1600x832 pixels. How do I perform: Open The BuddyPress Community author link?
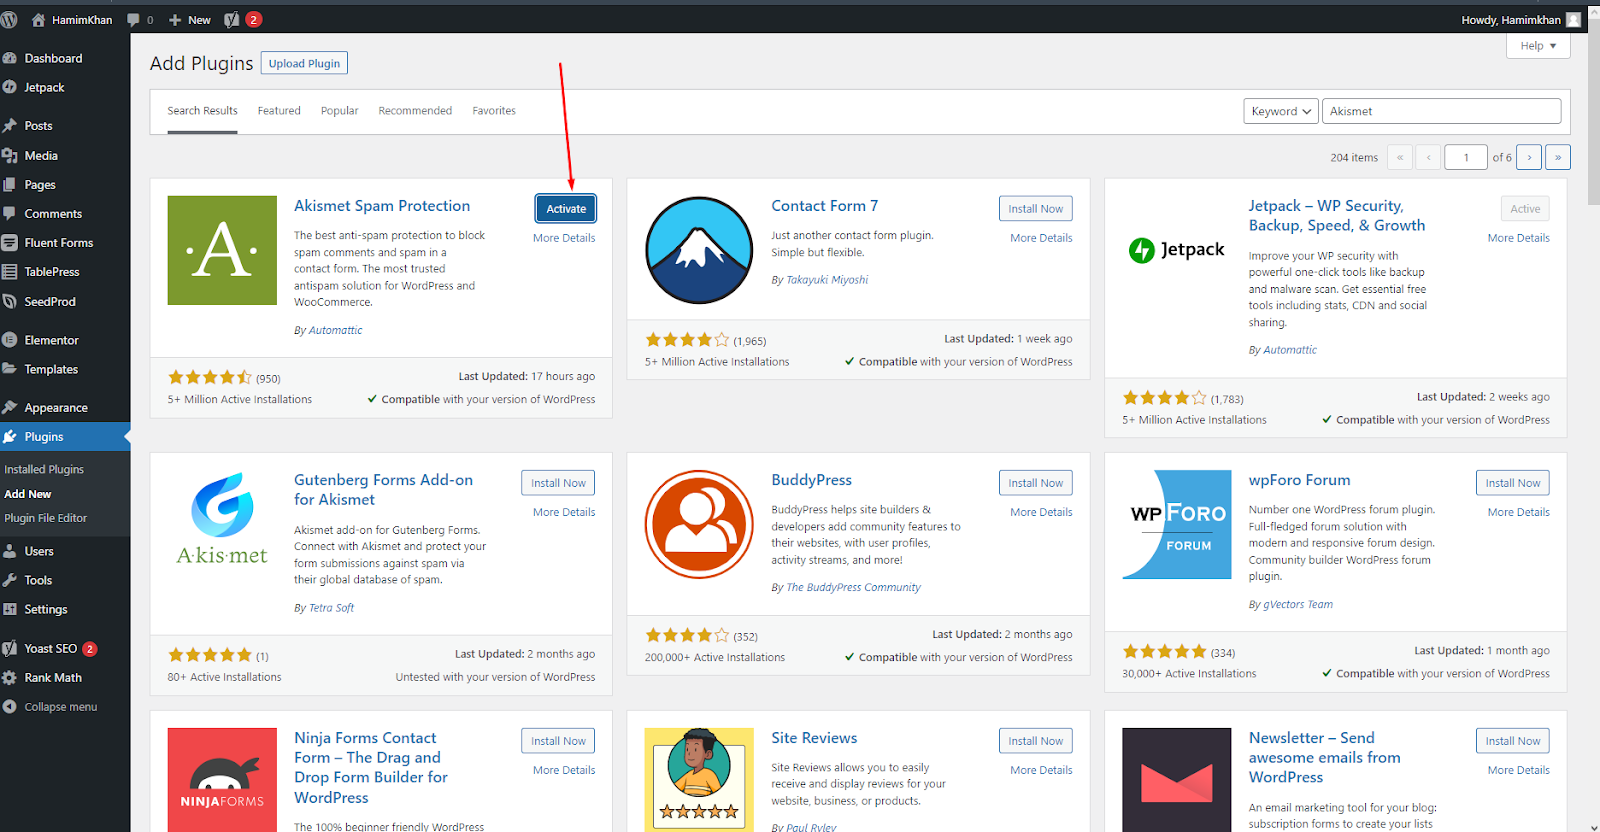854,587
